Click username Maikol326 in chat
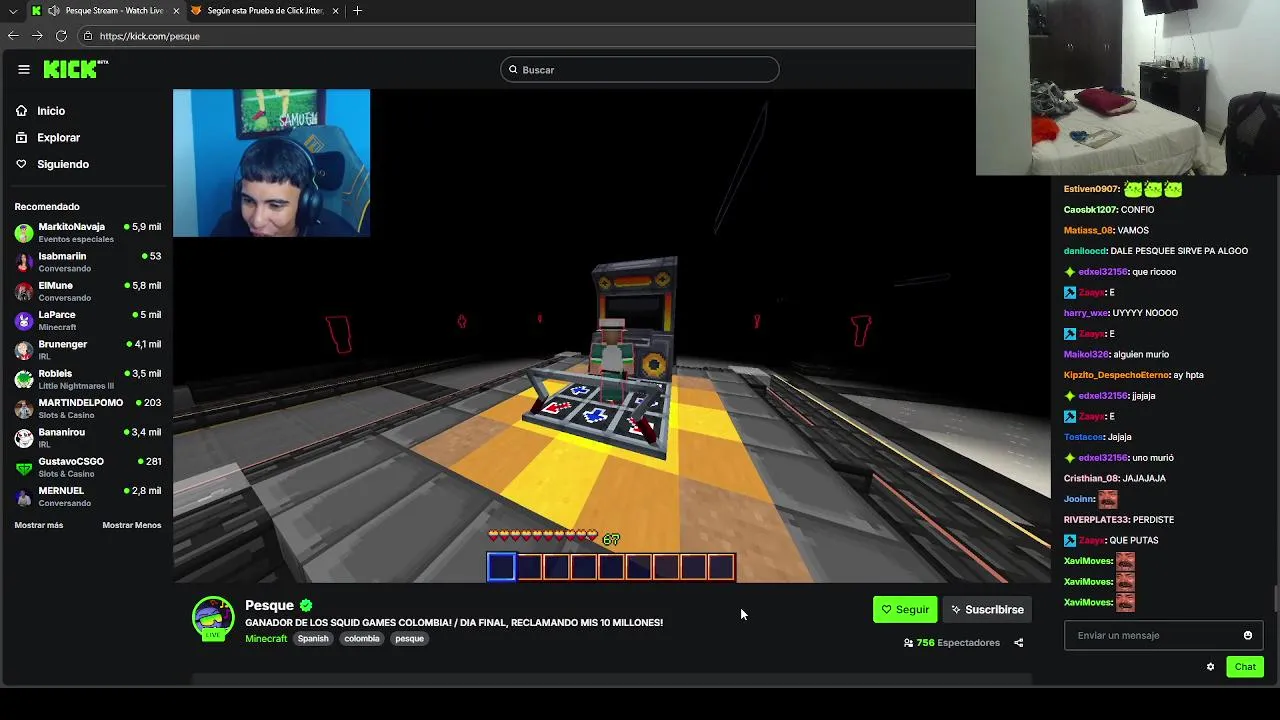Image resolution: width=1280 pixels, height=720 pixels. [x=1087, y=354]
